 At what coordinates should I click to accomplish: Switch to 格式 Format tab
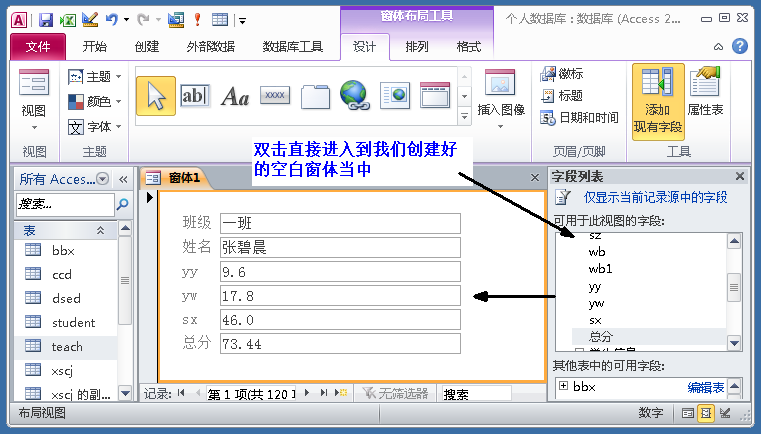pyautogui.click(x=469, y=47)
